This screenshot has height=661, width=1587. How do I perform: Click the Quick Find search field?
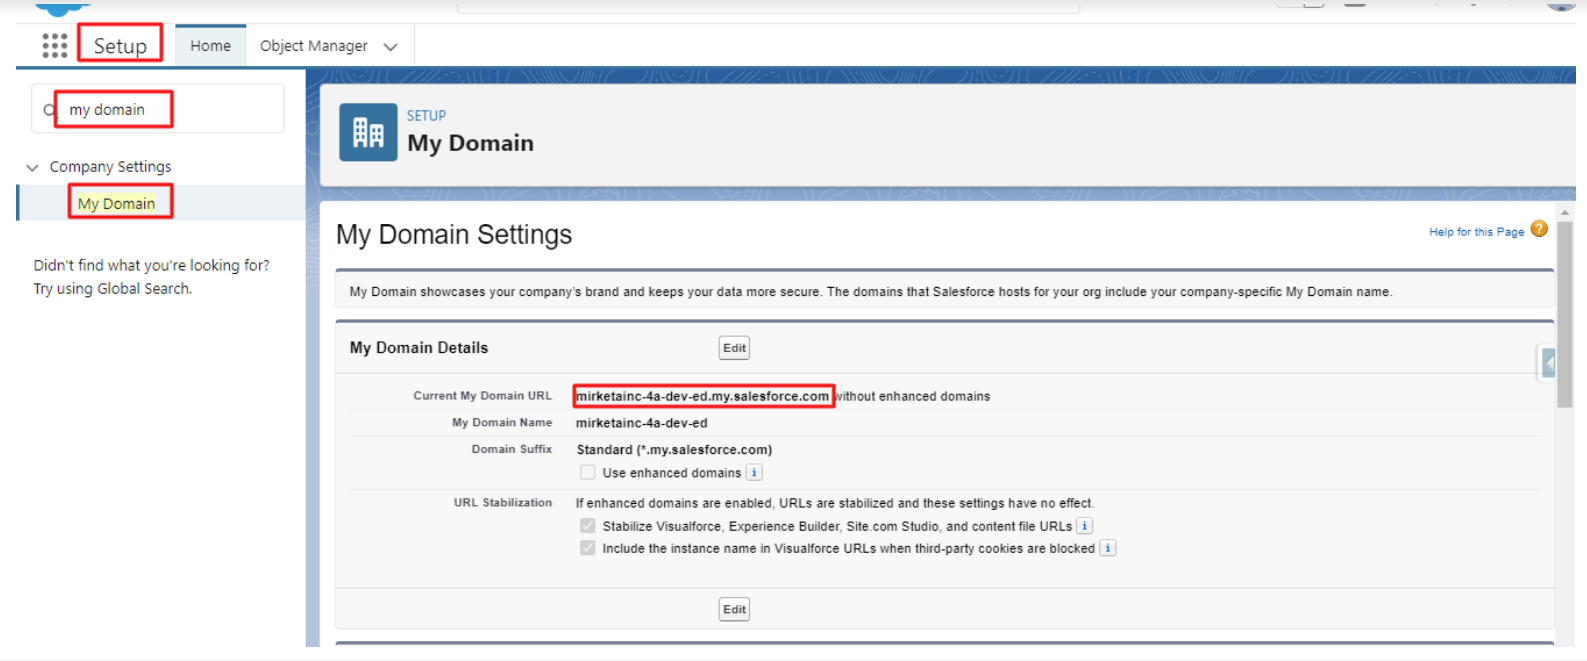point(158,109)
